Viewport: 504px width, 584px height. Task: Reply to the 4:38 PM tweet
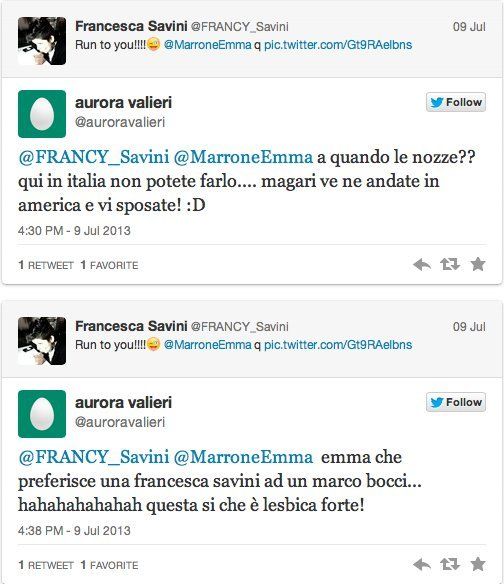[422, 564]
